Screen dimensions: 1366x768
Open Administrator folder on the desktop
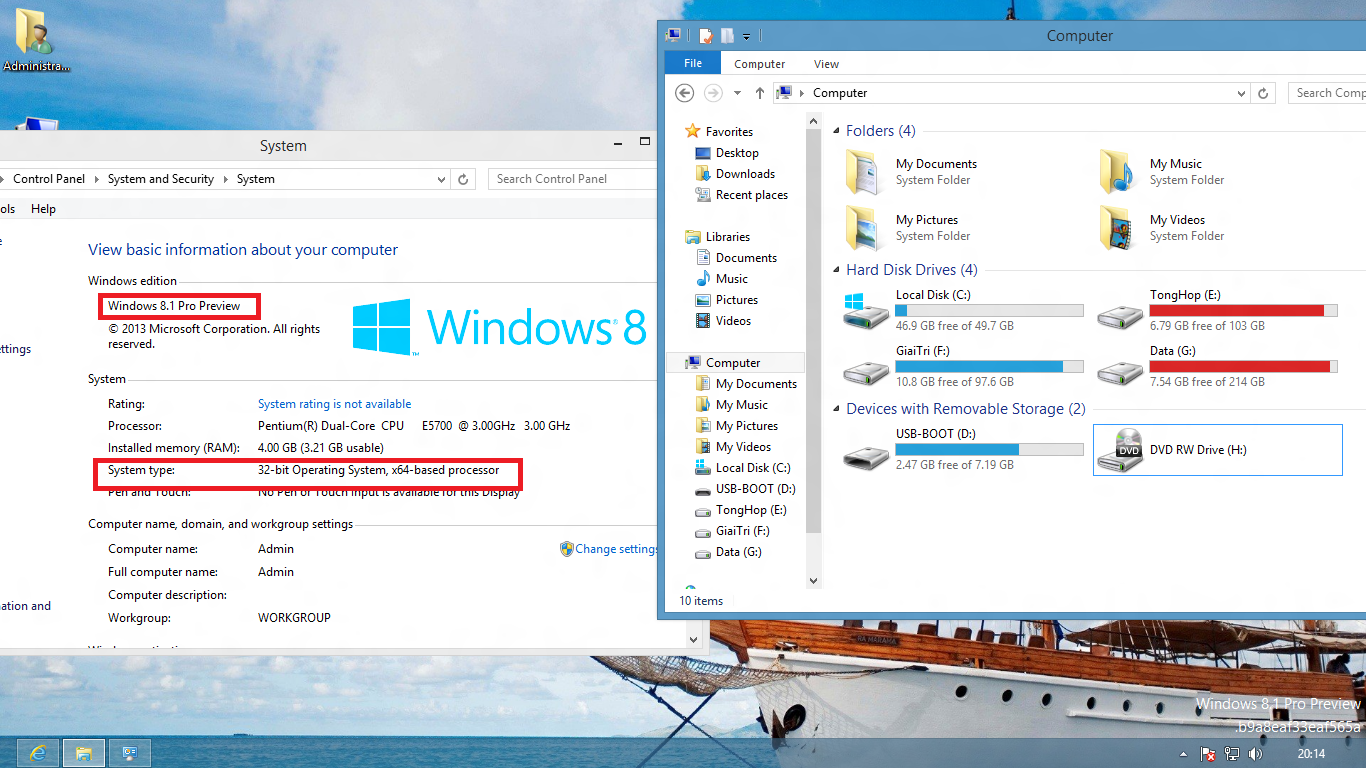coord(37,40)
